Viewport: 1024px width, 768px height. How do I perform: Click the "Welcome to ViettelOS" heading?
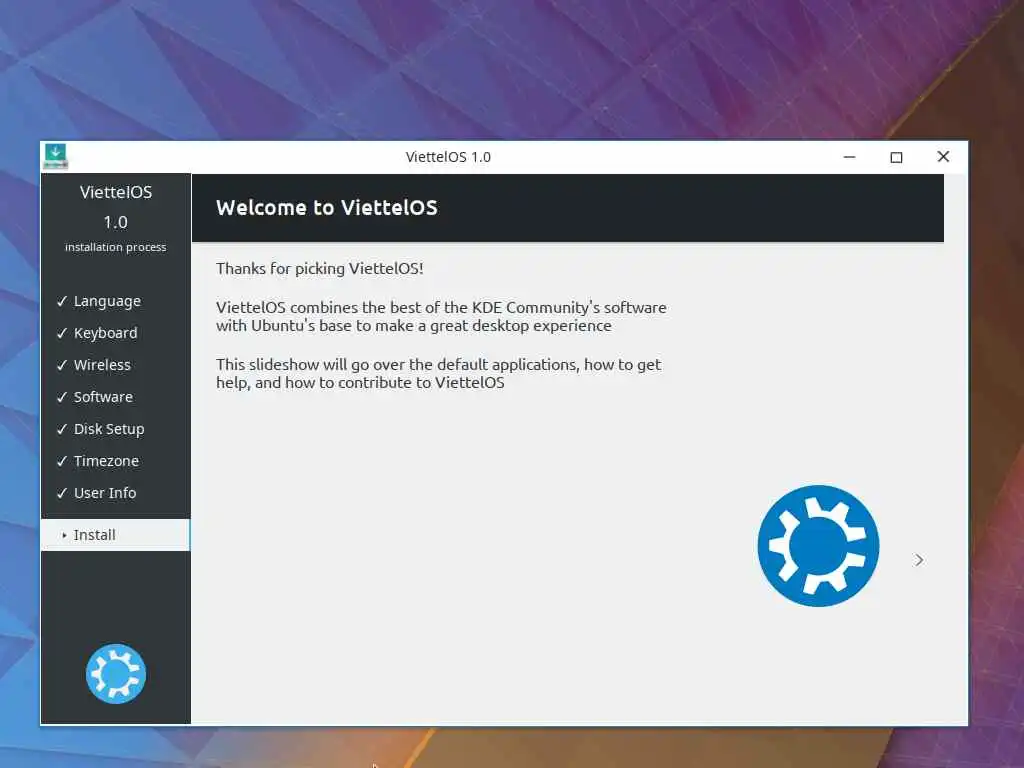(x=327, y=208)
